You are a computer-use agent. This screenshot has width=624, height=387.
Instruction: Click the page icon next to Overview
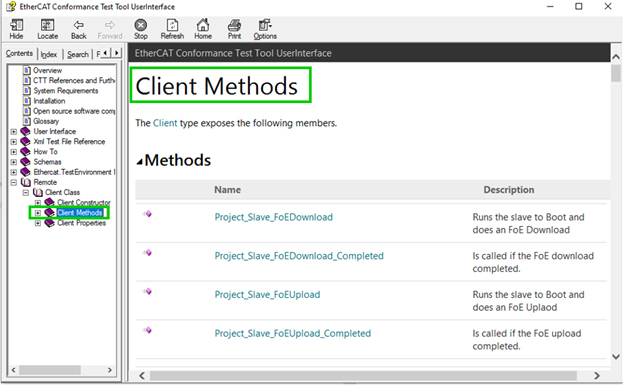(27, 70)
